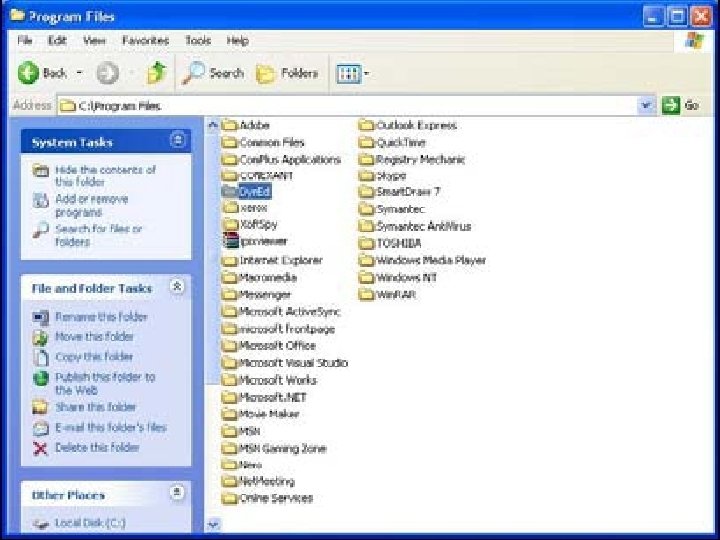
Task: Click the Views toolbar icon
Action: tap(348, 73)
